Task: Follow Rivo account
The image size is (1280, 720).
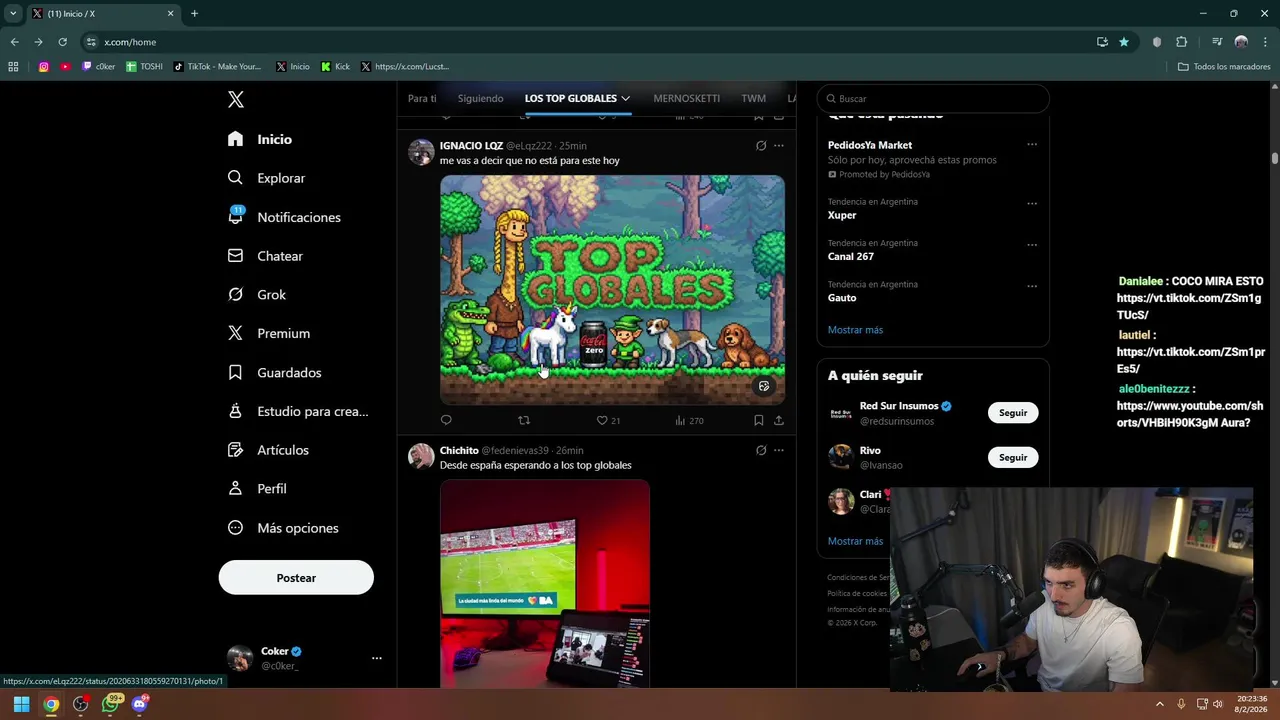Action: (x=1013, y=457)
